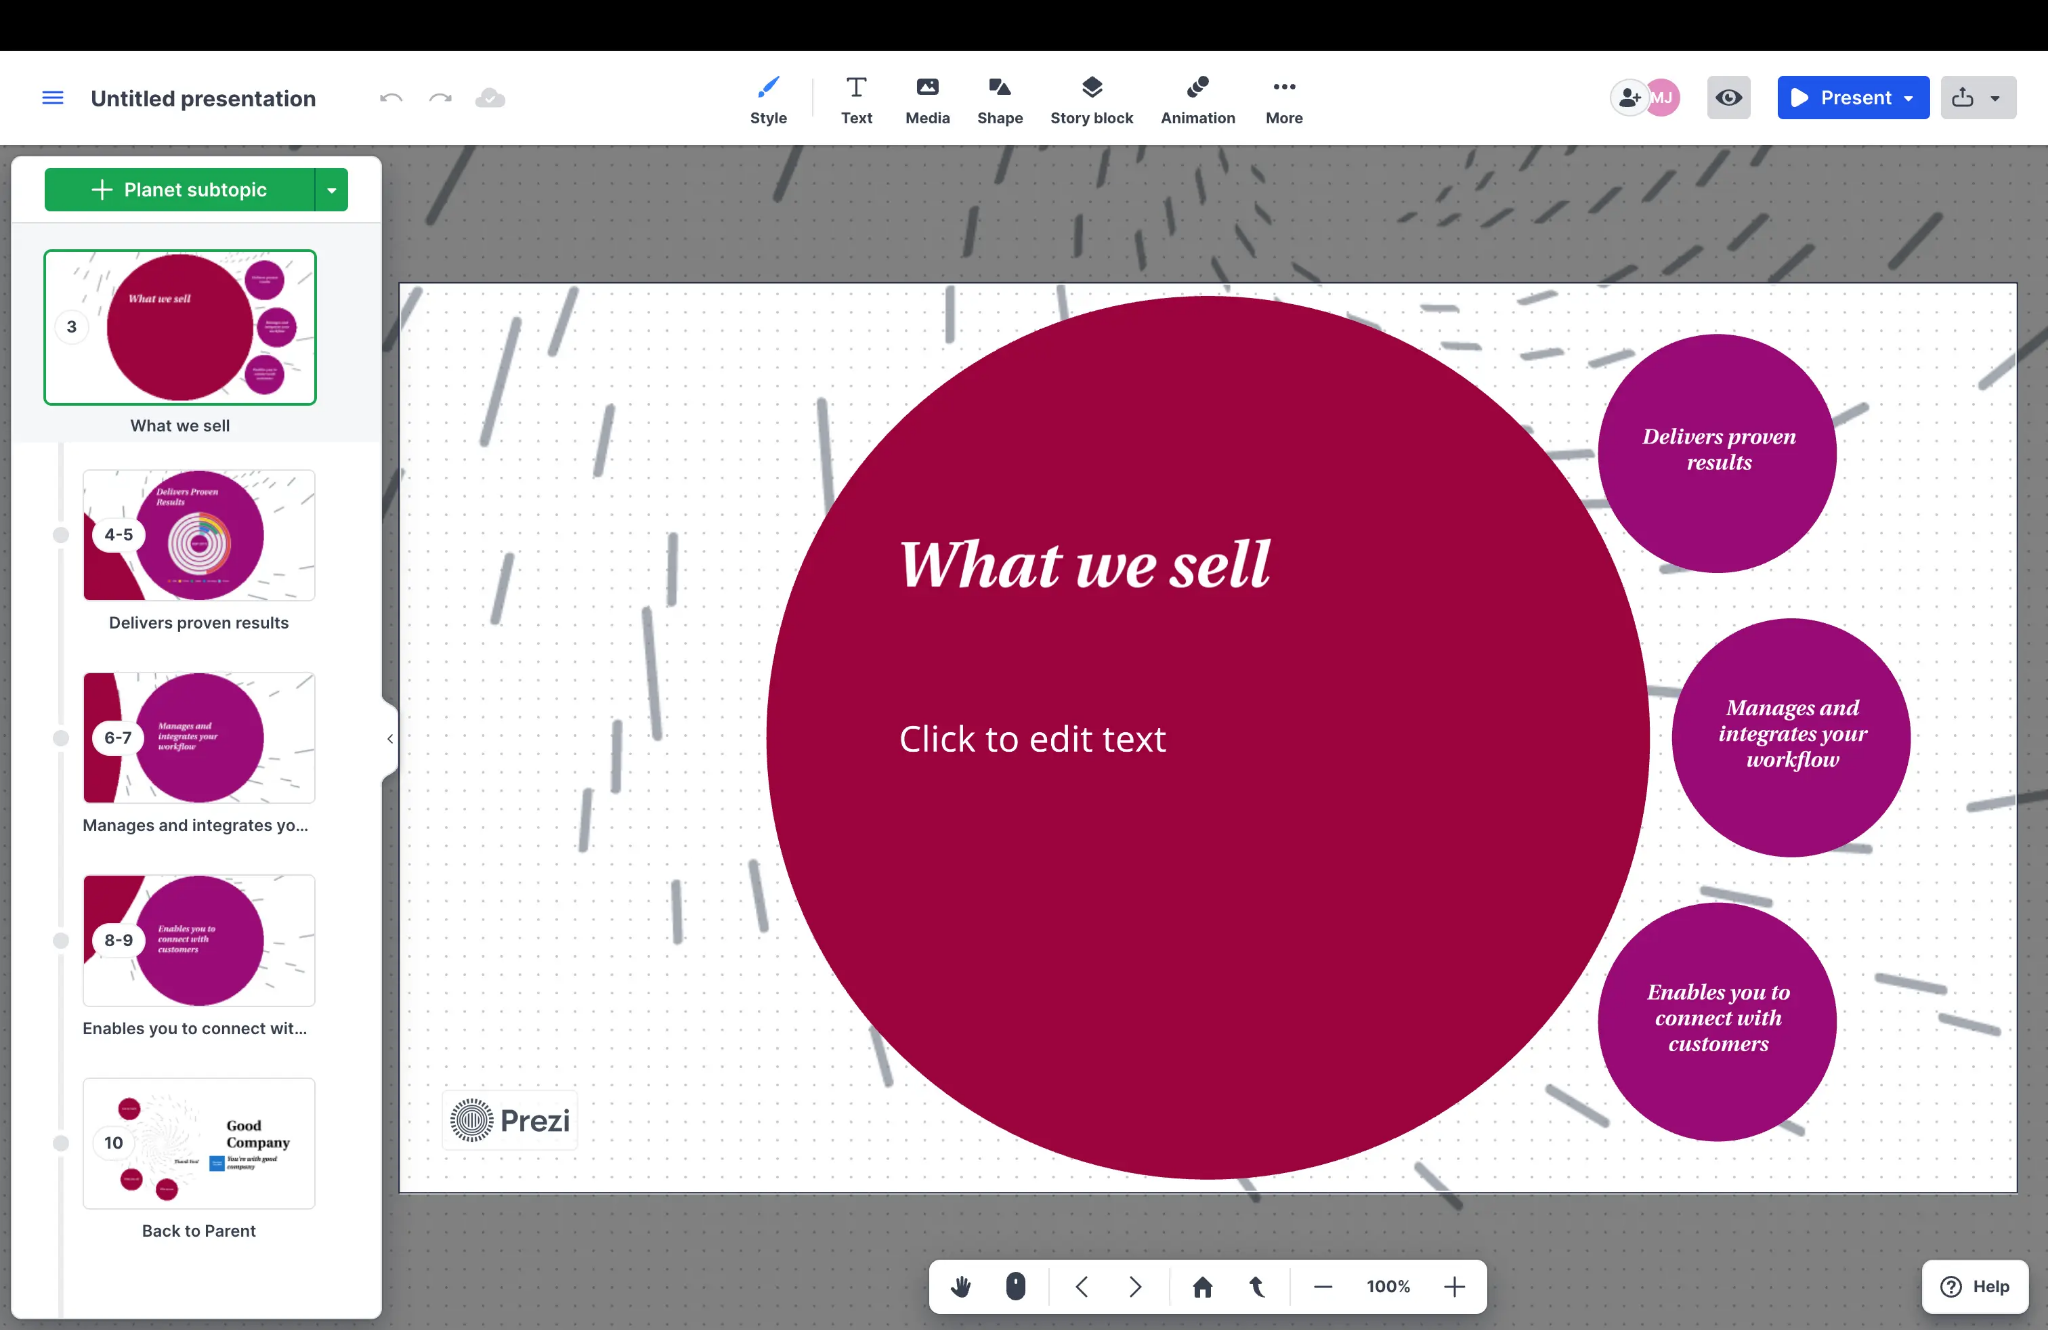
Task: Add a Planet subtopic
Action: (x=180, y=190)
